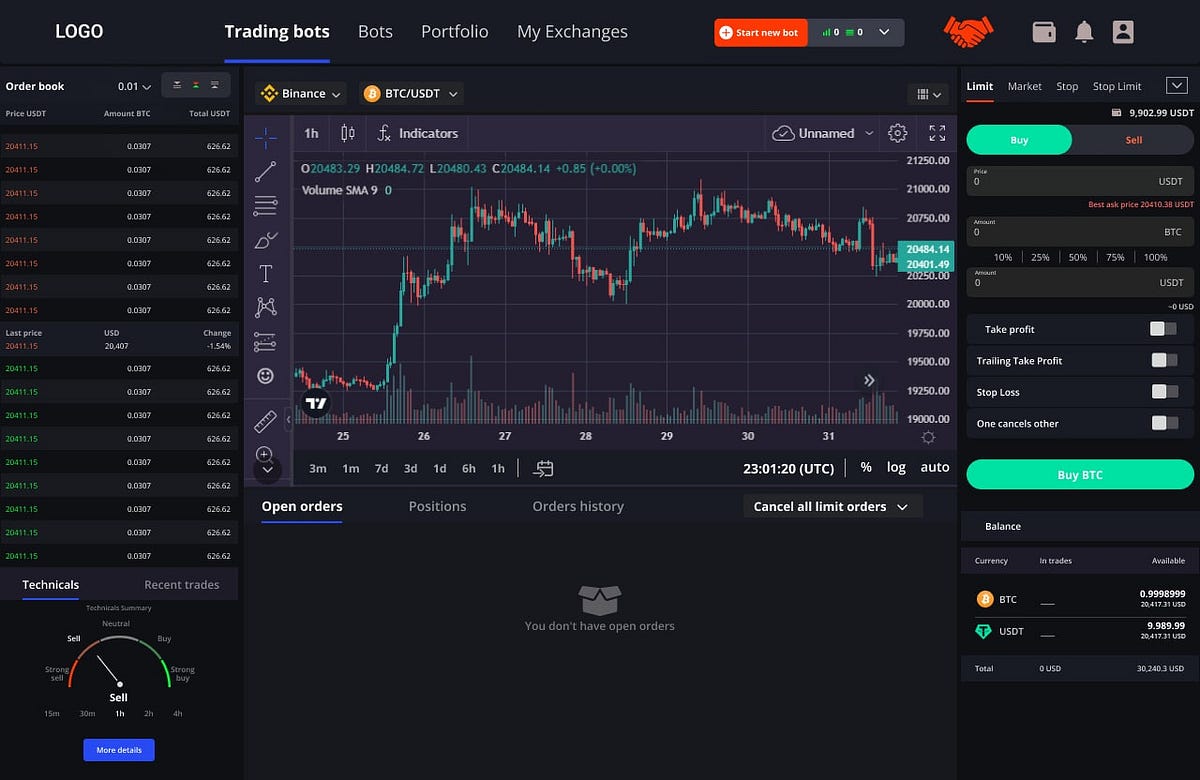Enable the Take profit toggle
This screenshot has height=780, width=1200.
(1163, 329)
